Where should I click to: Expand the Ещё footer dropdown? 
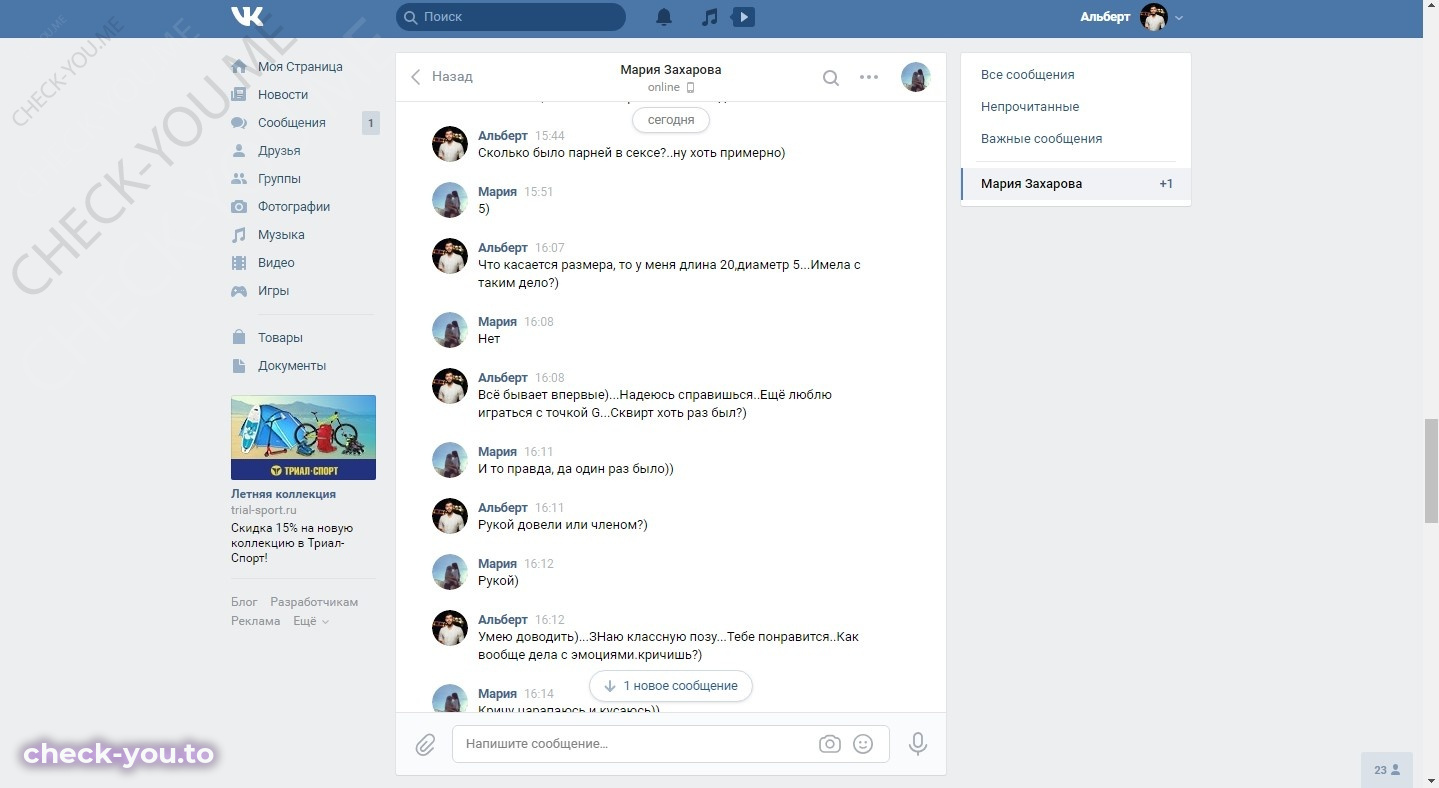(310, 621)
